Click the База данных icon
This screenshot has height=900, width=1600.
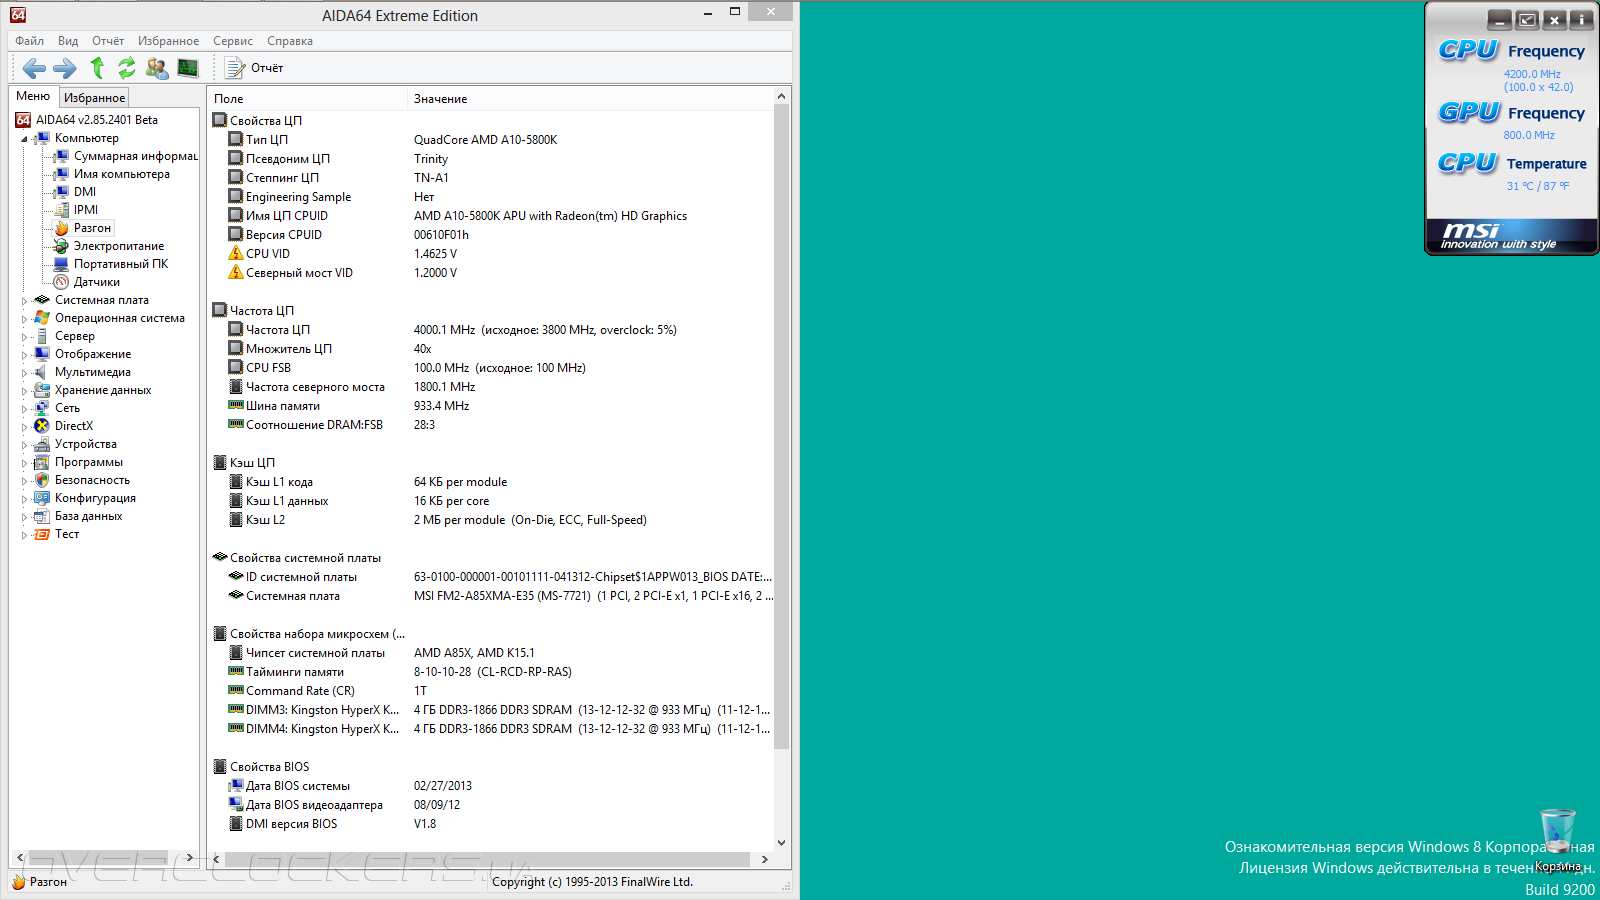tap(42, 516)
